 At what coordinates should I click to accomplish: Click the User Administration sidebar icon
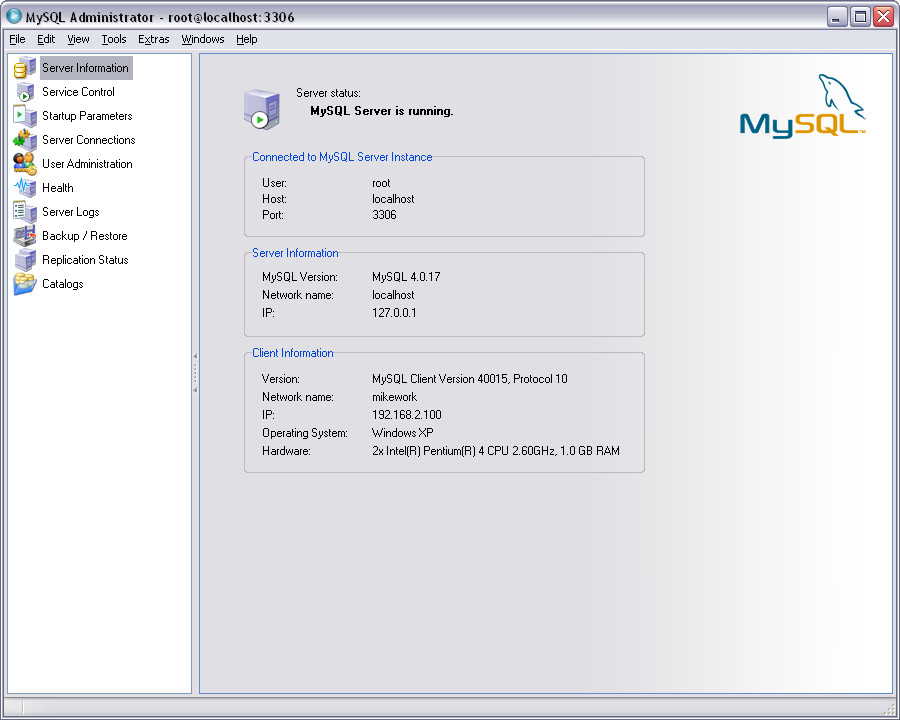click(25, 164)
